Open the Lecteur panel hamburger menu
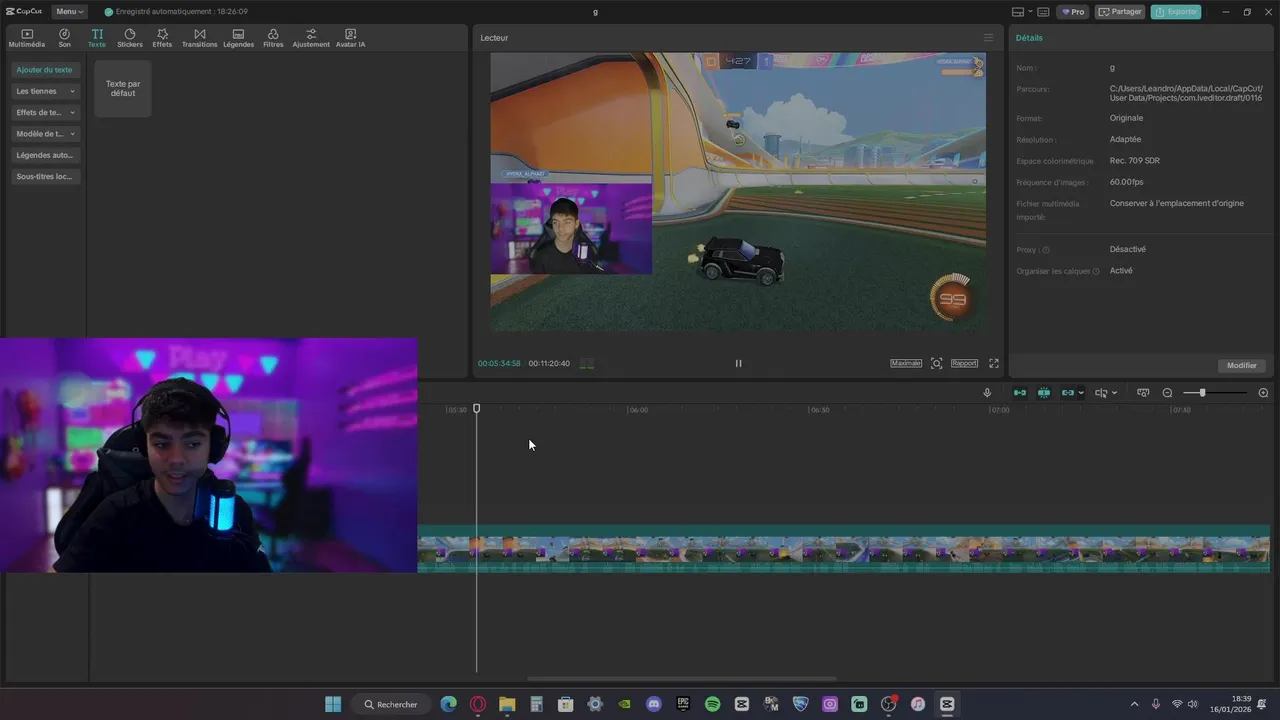The image size is (1280, 720). 988,38
